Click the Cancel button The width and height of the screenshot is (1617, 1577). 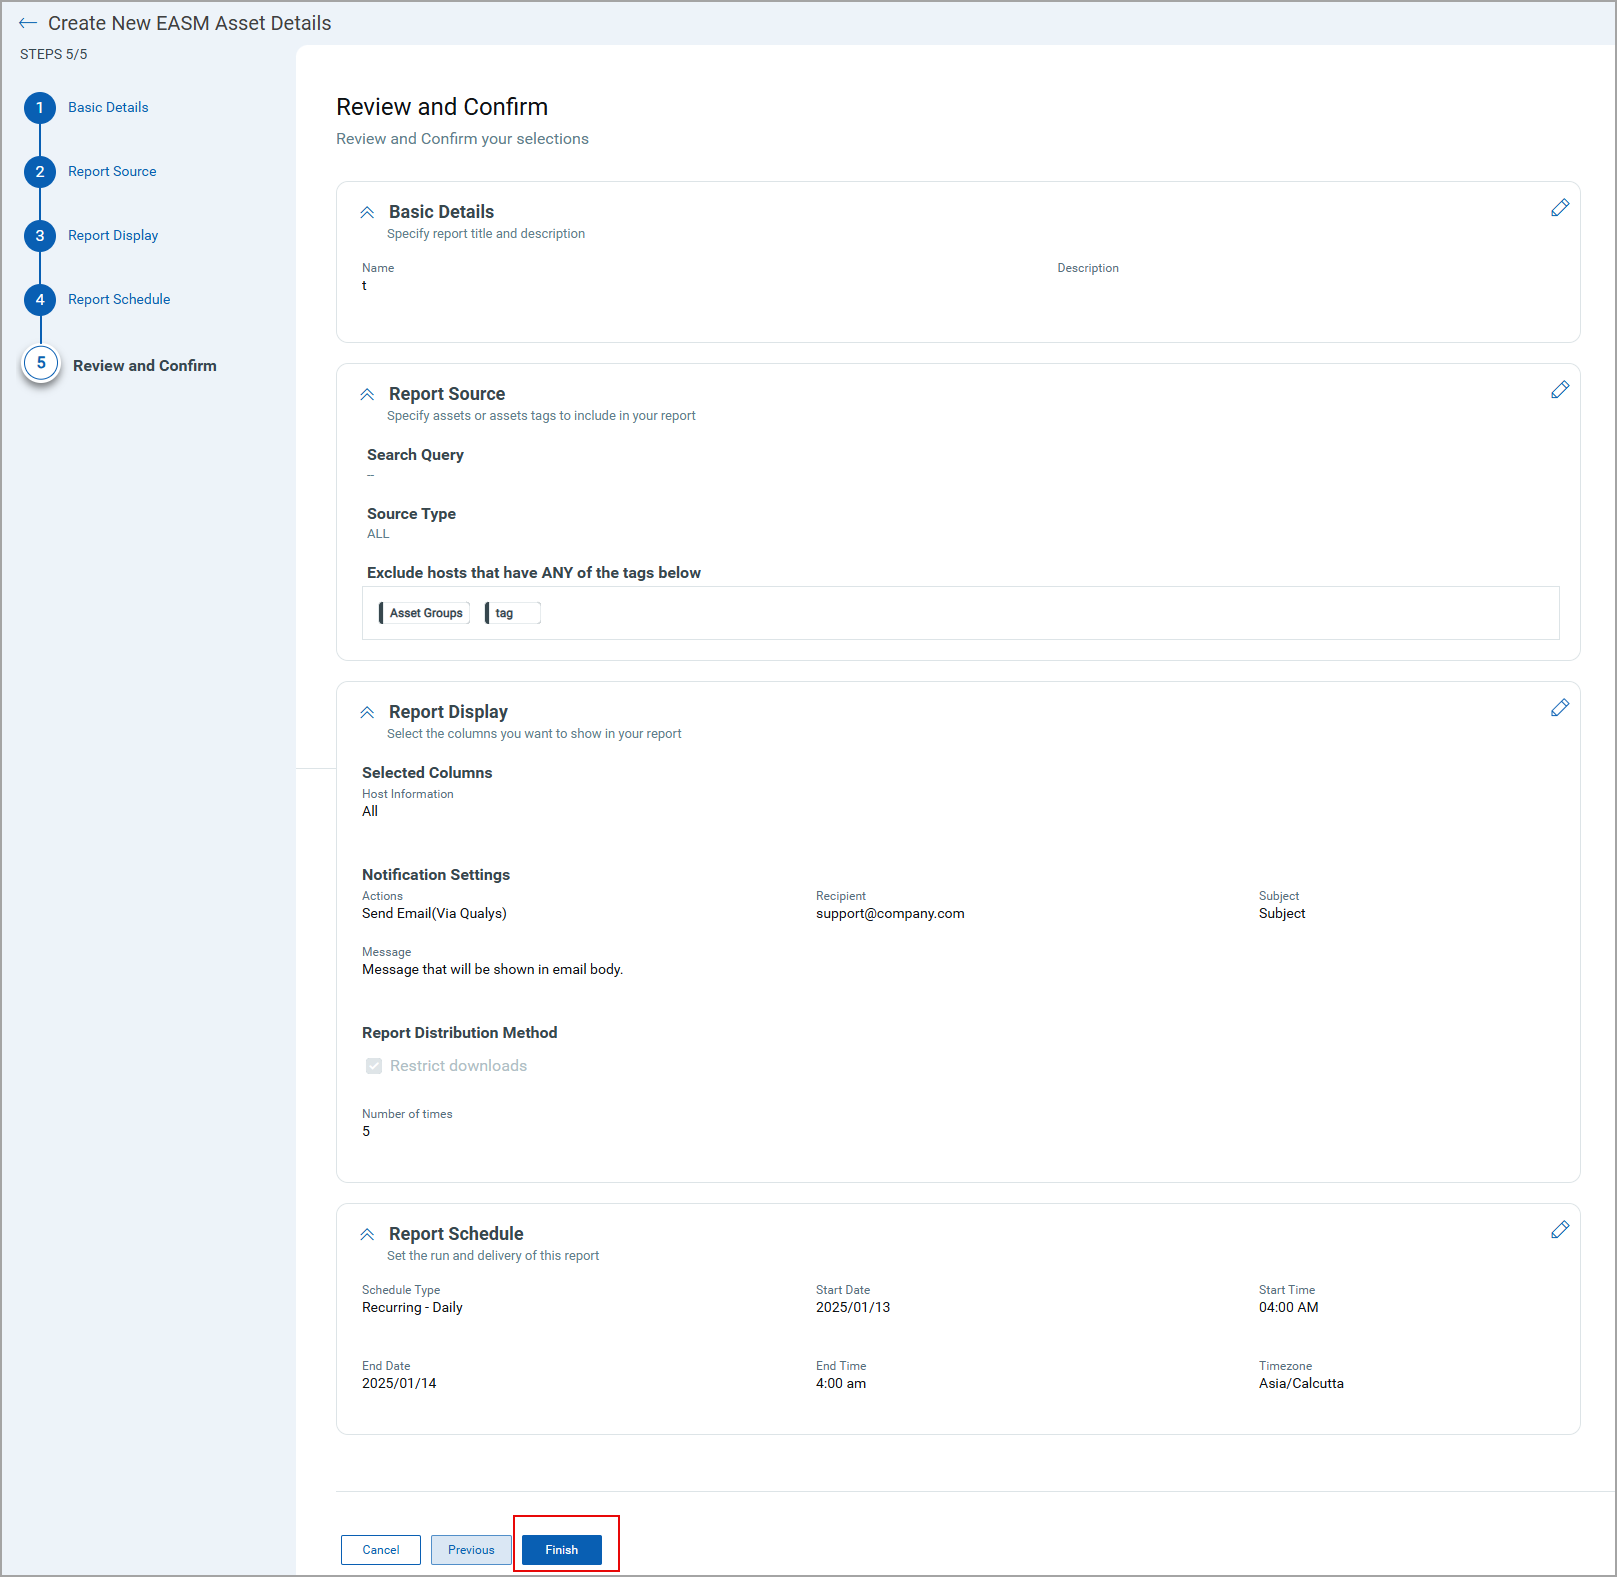click(380, 1549)
